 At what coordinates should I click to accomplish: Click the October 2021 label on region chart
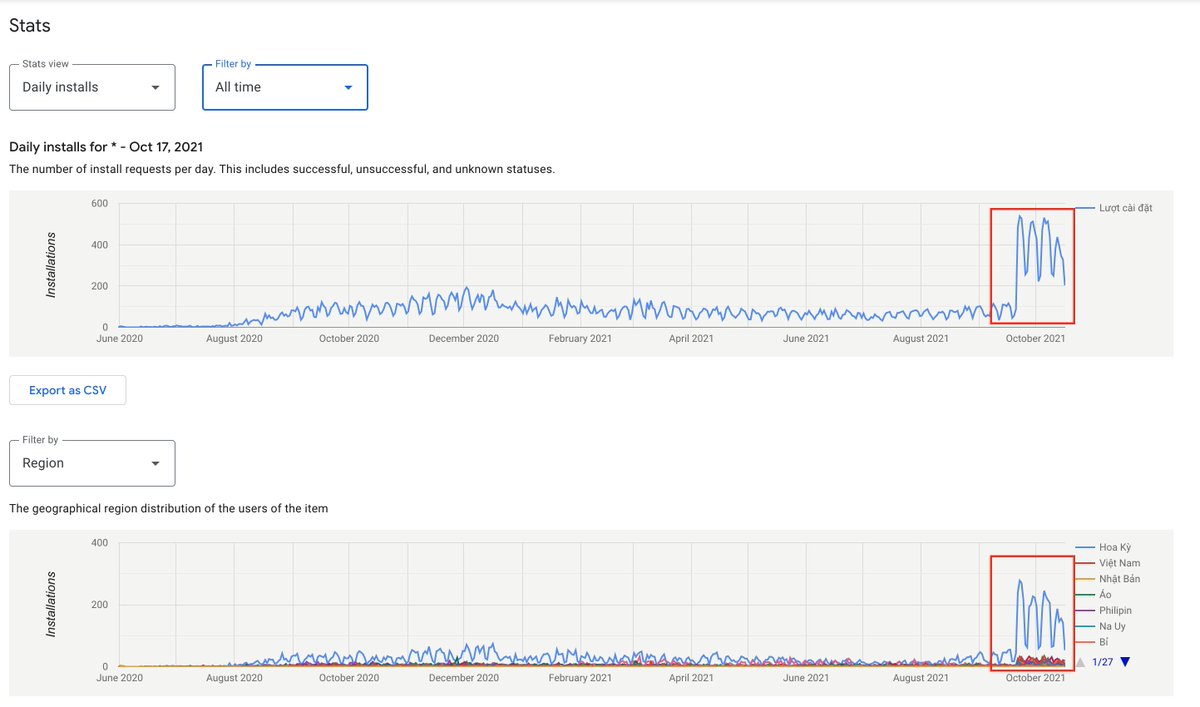tap(1034, 677)
